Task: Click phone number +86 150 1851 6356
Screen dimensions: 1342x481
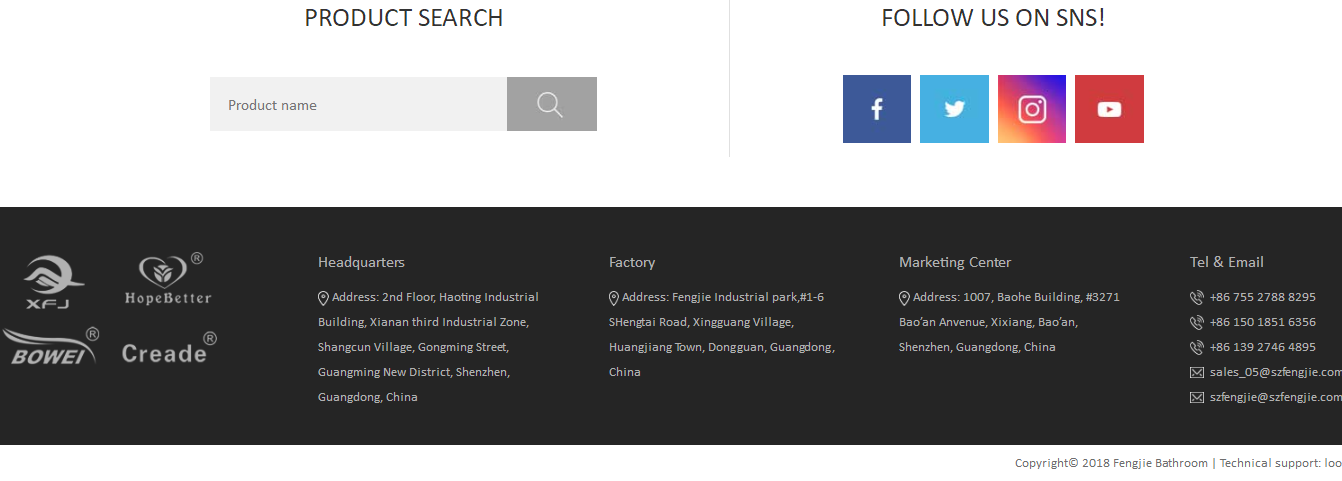Action: (x=1262, y=322)
